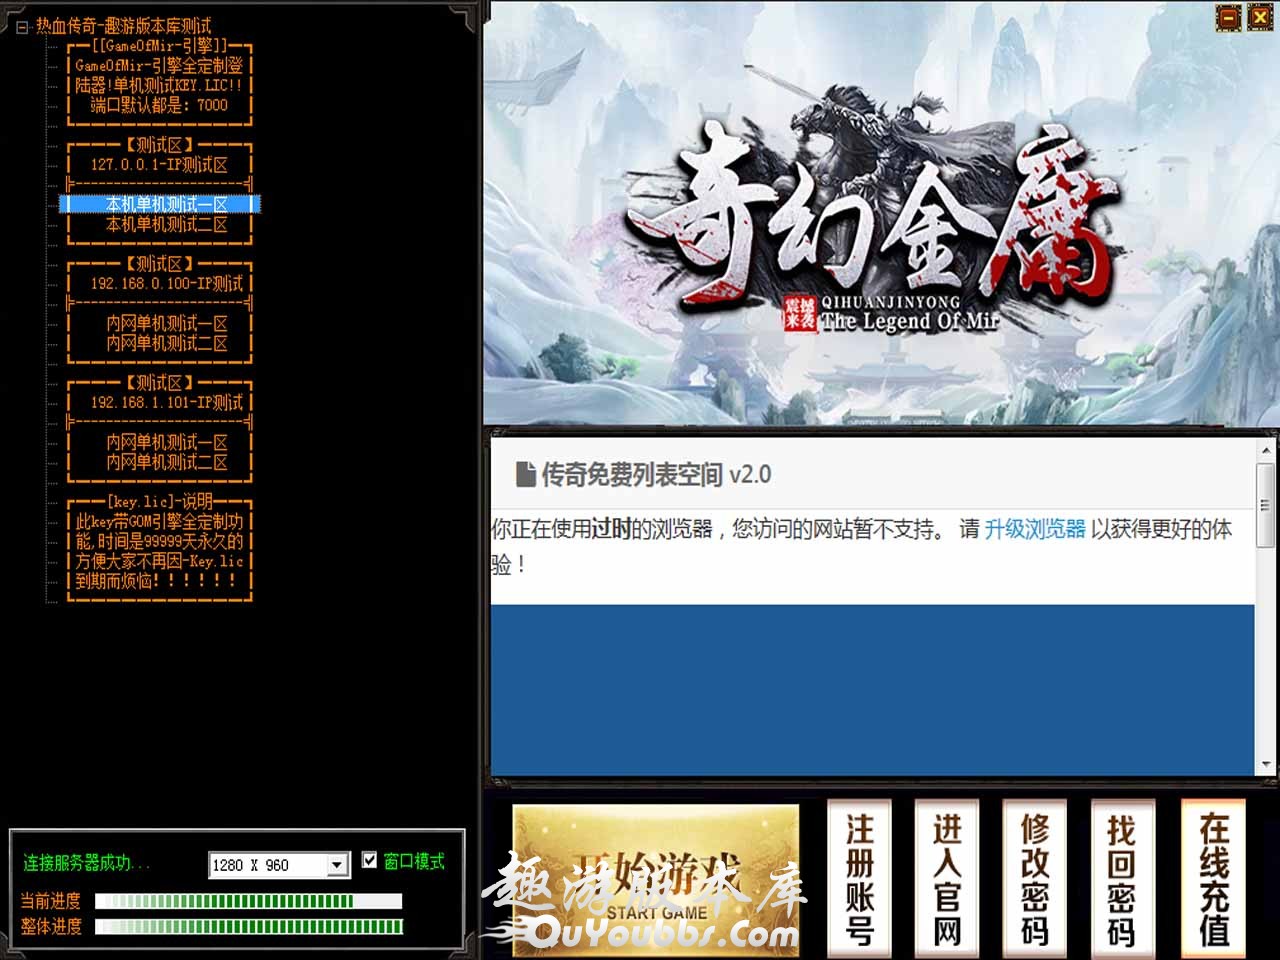Click the 进入官网 official website button
The width and height of the screenshot is (1280, 960).
point(946,878)
